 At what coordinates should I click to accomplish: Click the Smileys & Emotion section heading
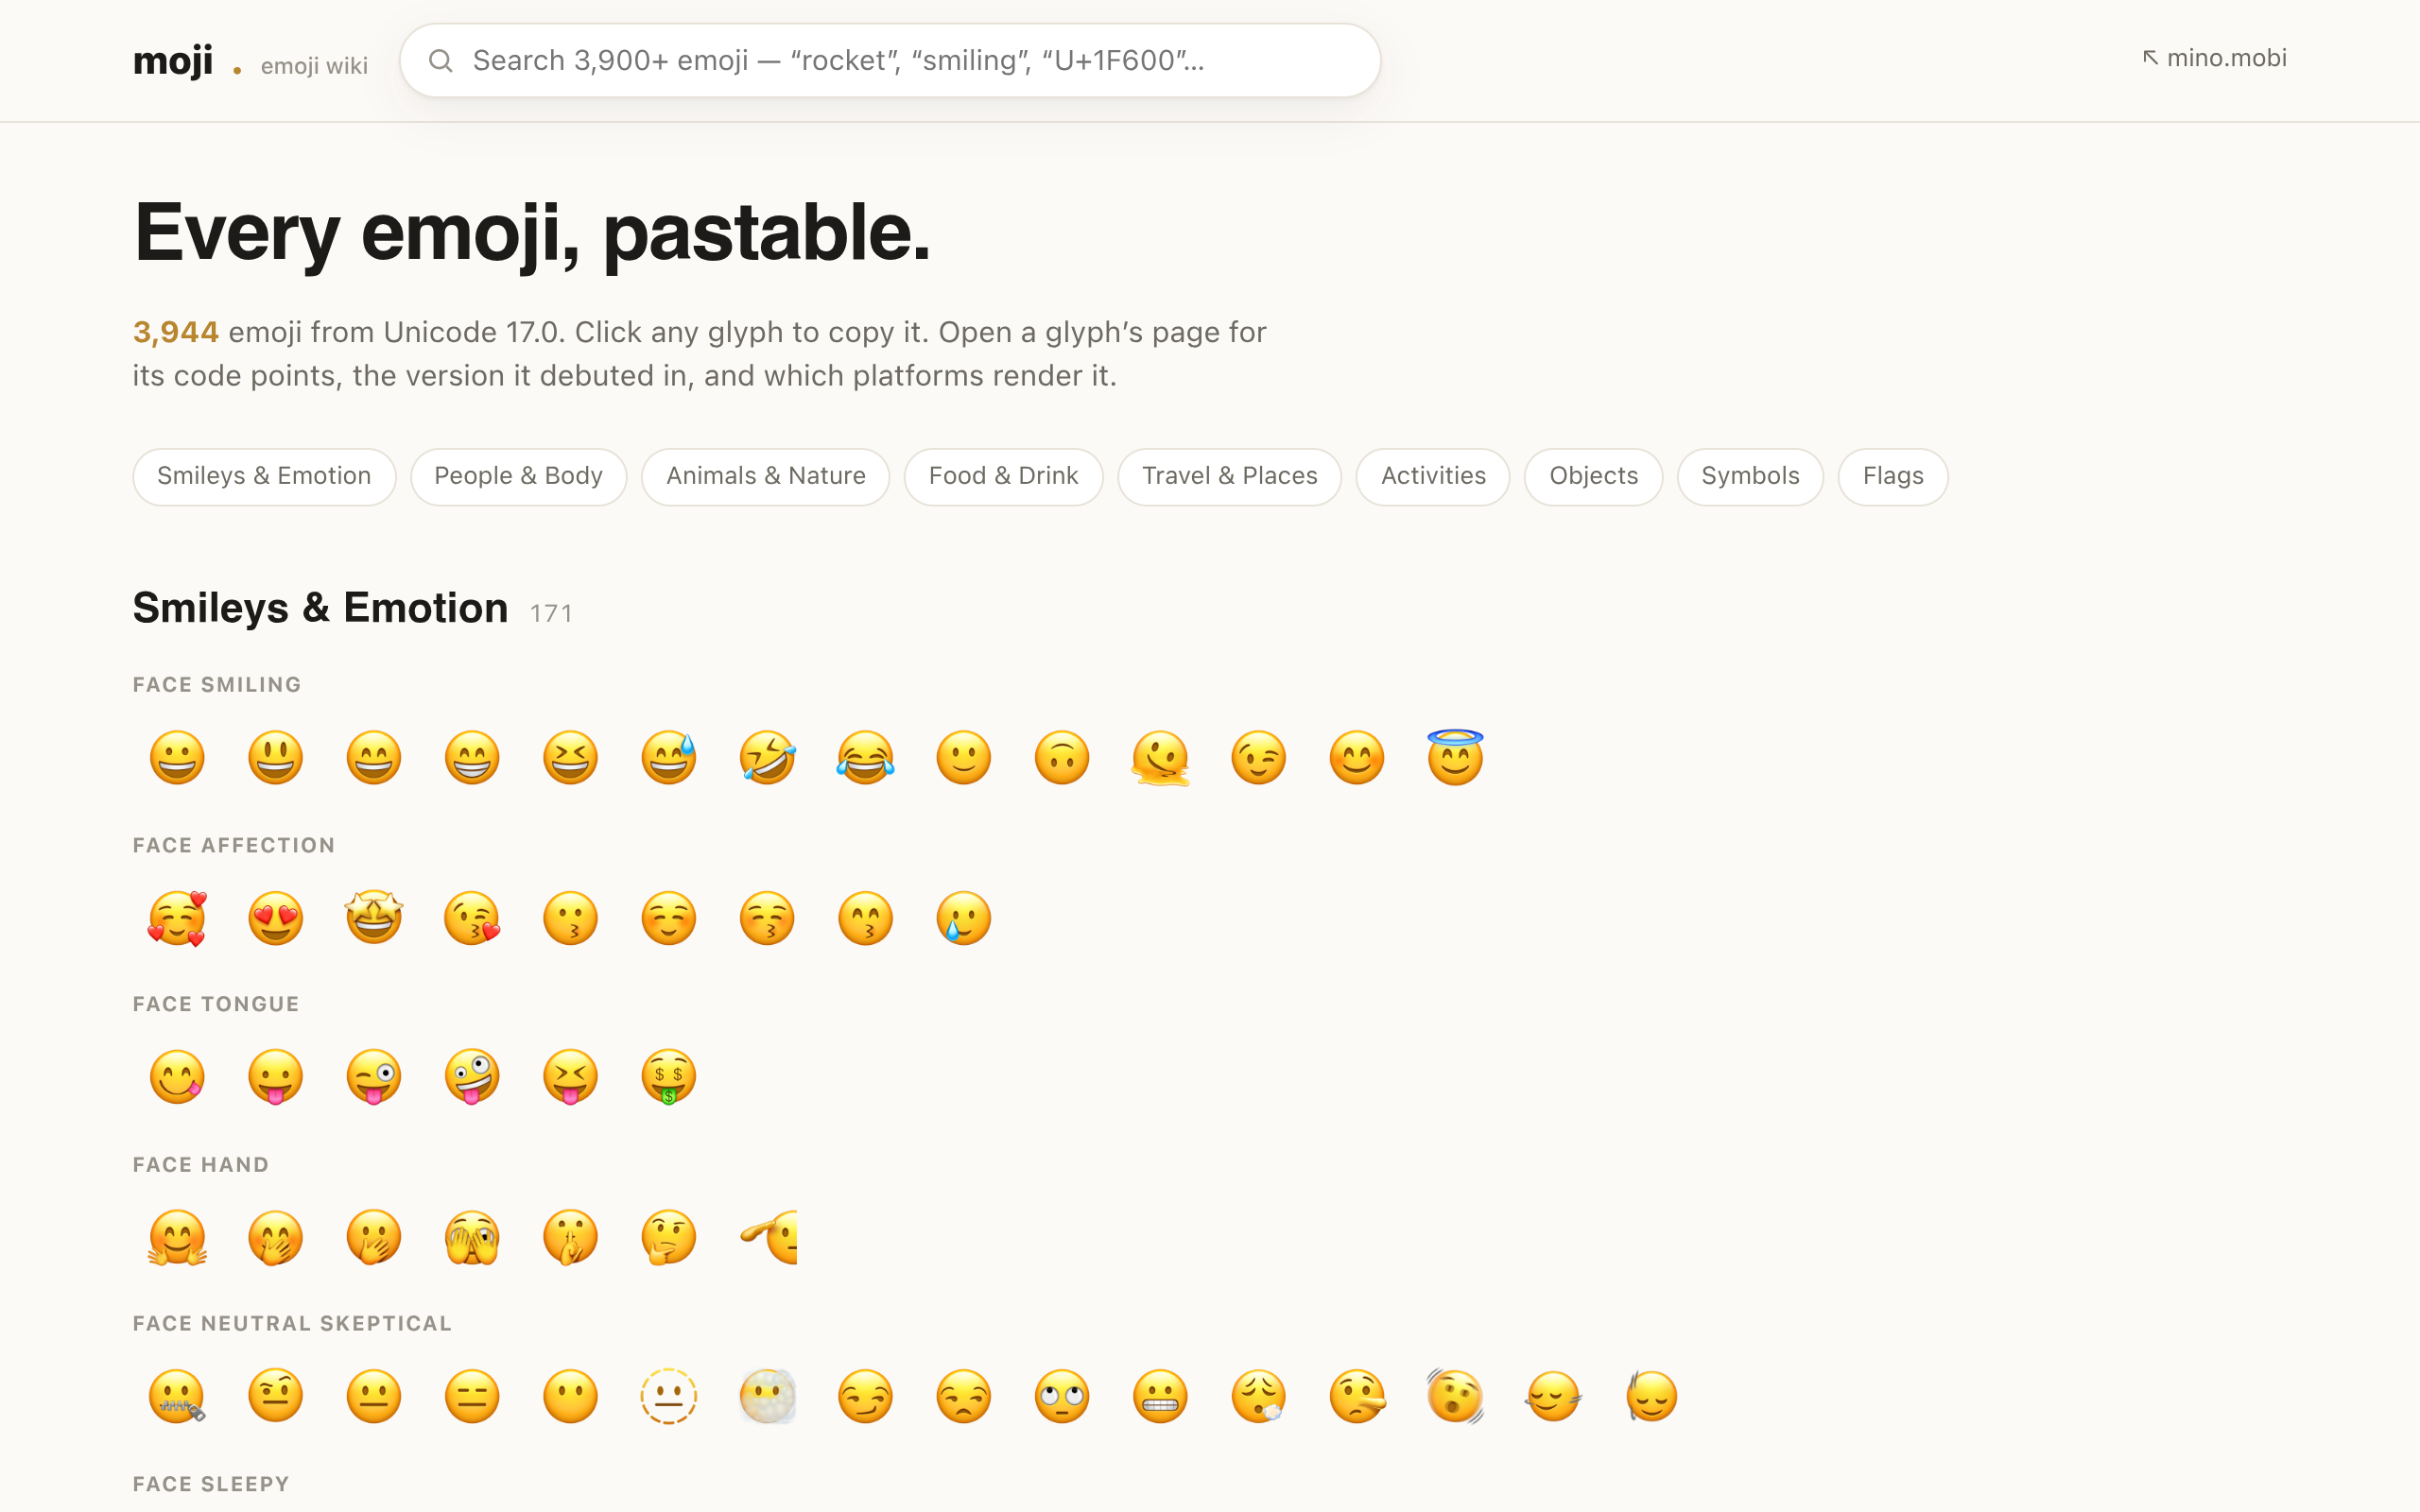(320, 608)
